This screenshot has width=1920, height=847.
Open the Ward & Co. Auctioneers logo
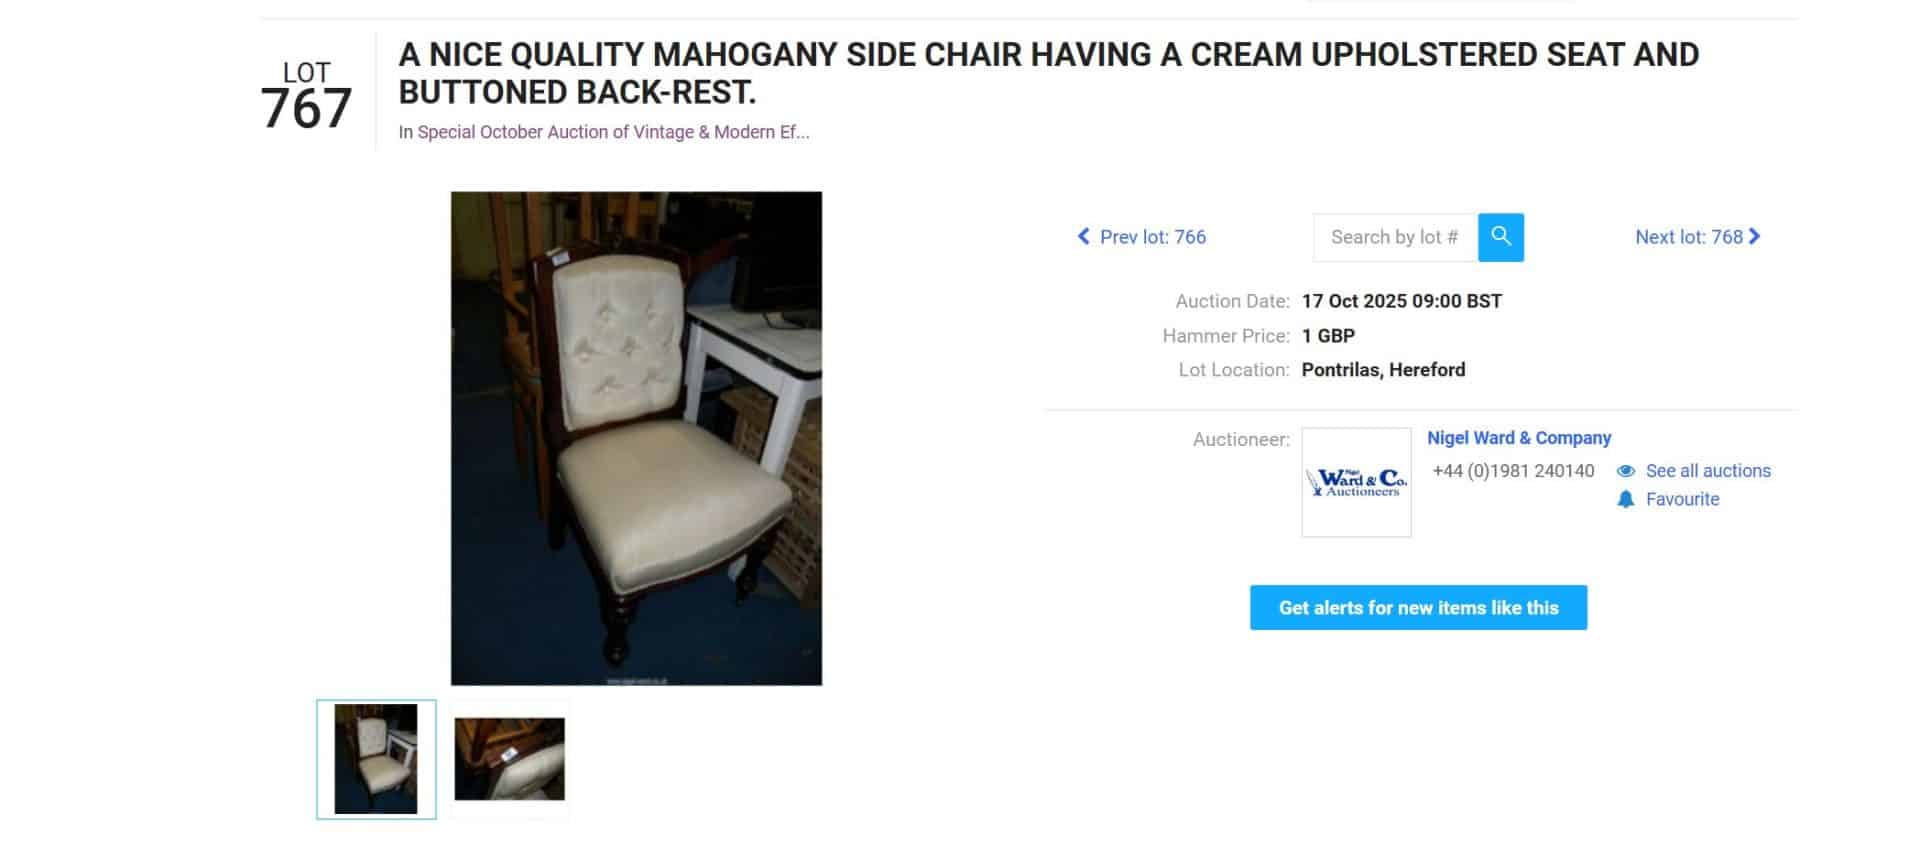[1356, 482]
